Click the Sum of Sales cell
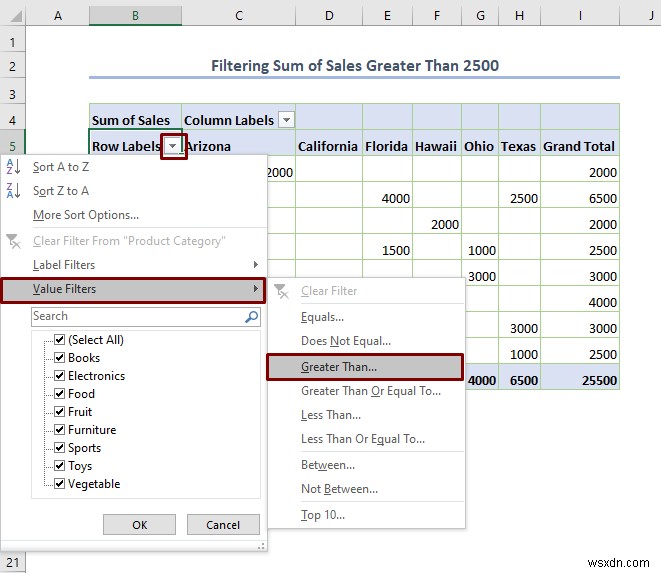Image resolution: width=661 pixels, height=573 pixels. [x=135, y=116]
